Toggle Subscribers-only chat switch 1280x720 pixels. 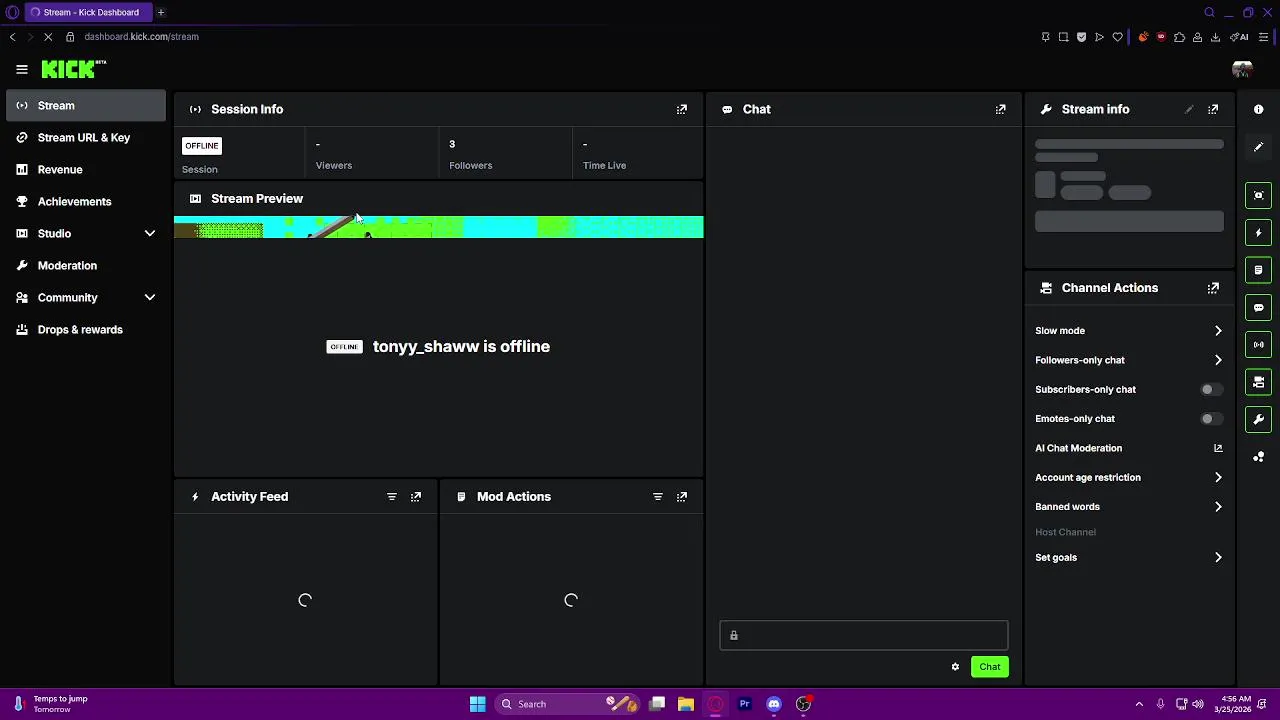click(1210, 389)
